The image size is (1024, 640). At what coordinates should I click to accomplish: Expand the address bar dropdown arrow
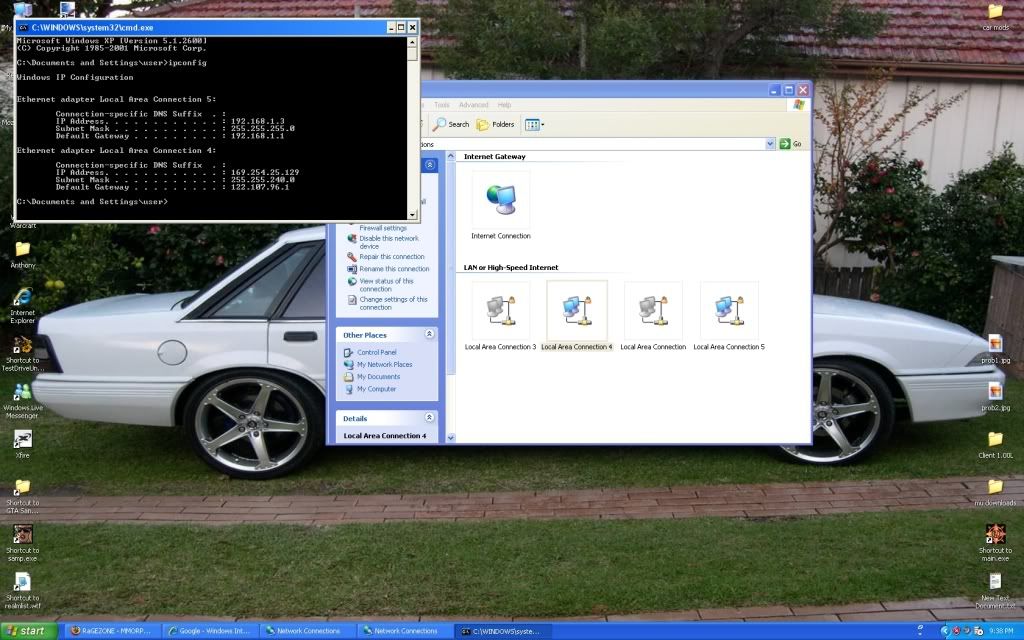point(770,144)
